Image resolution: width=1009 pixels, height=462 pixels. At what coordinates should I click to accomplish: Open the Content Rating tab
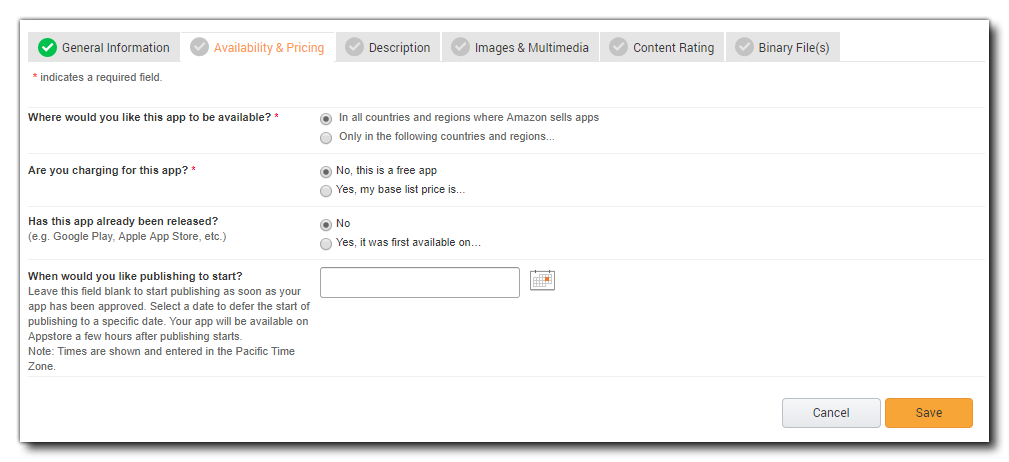pos(673,47)
